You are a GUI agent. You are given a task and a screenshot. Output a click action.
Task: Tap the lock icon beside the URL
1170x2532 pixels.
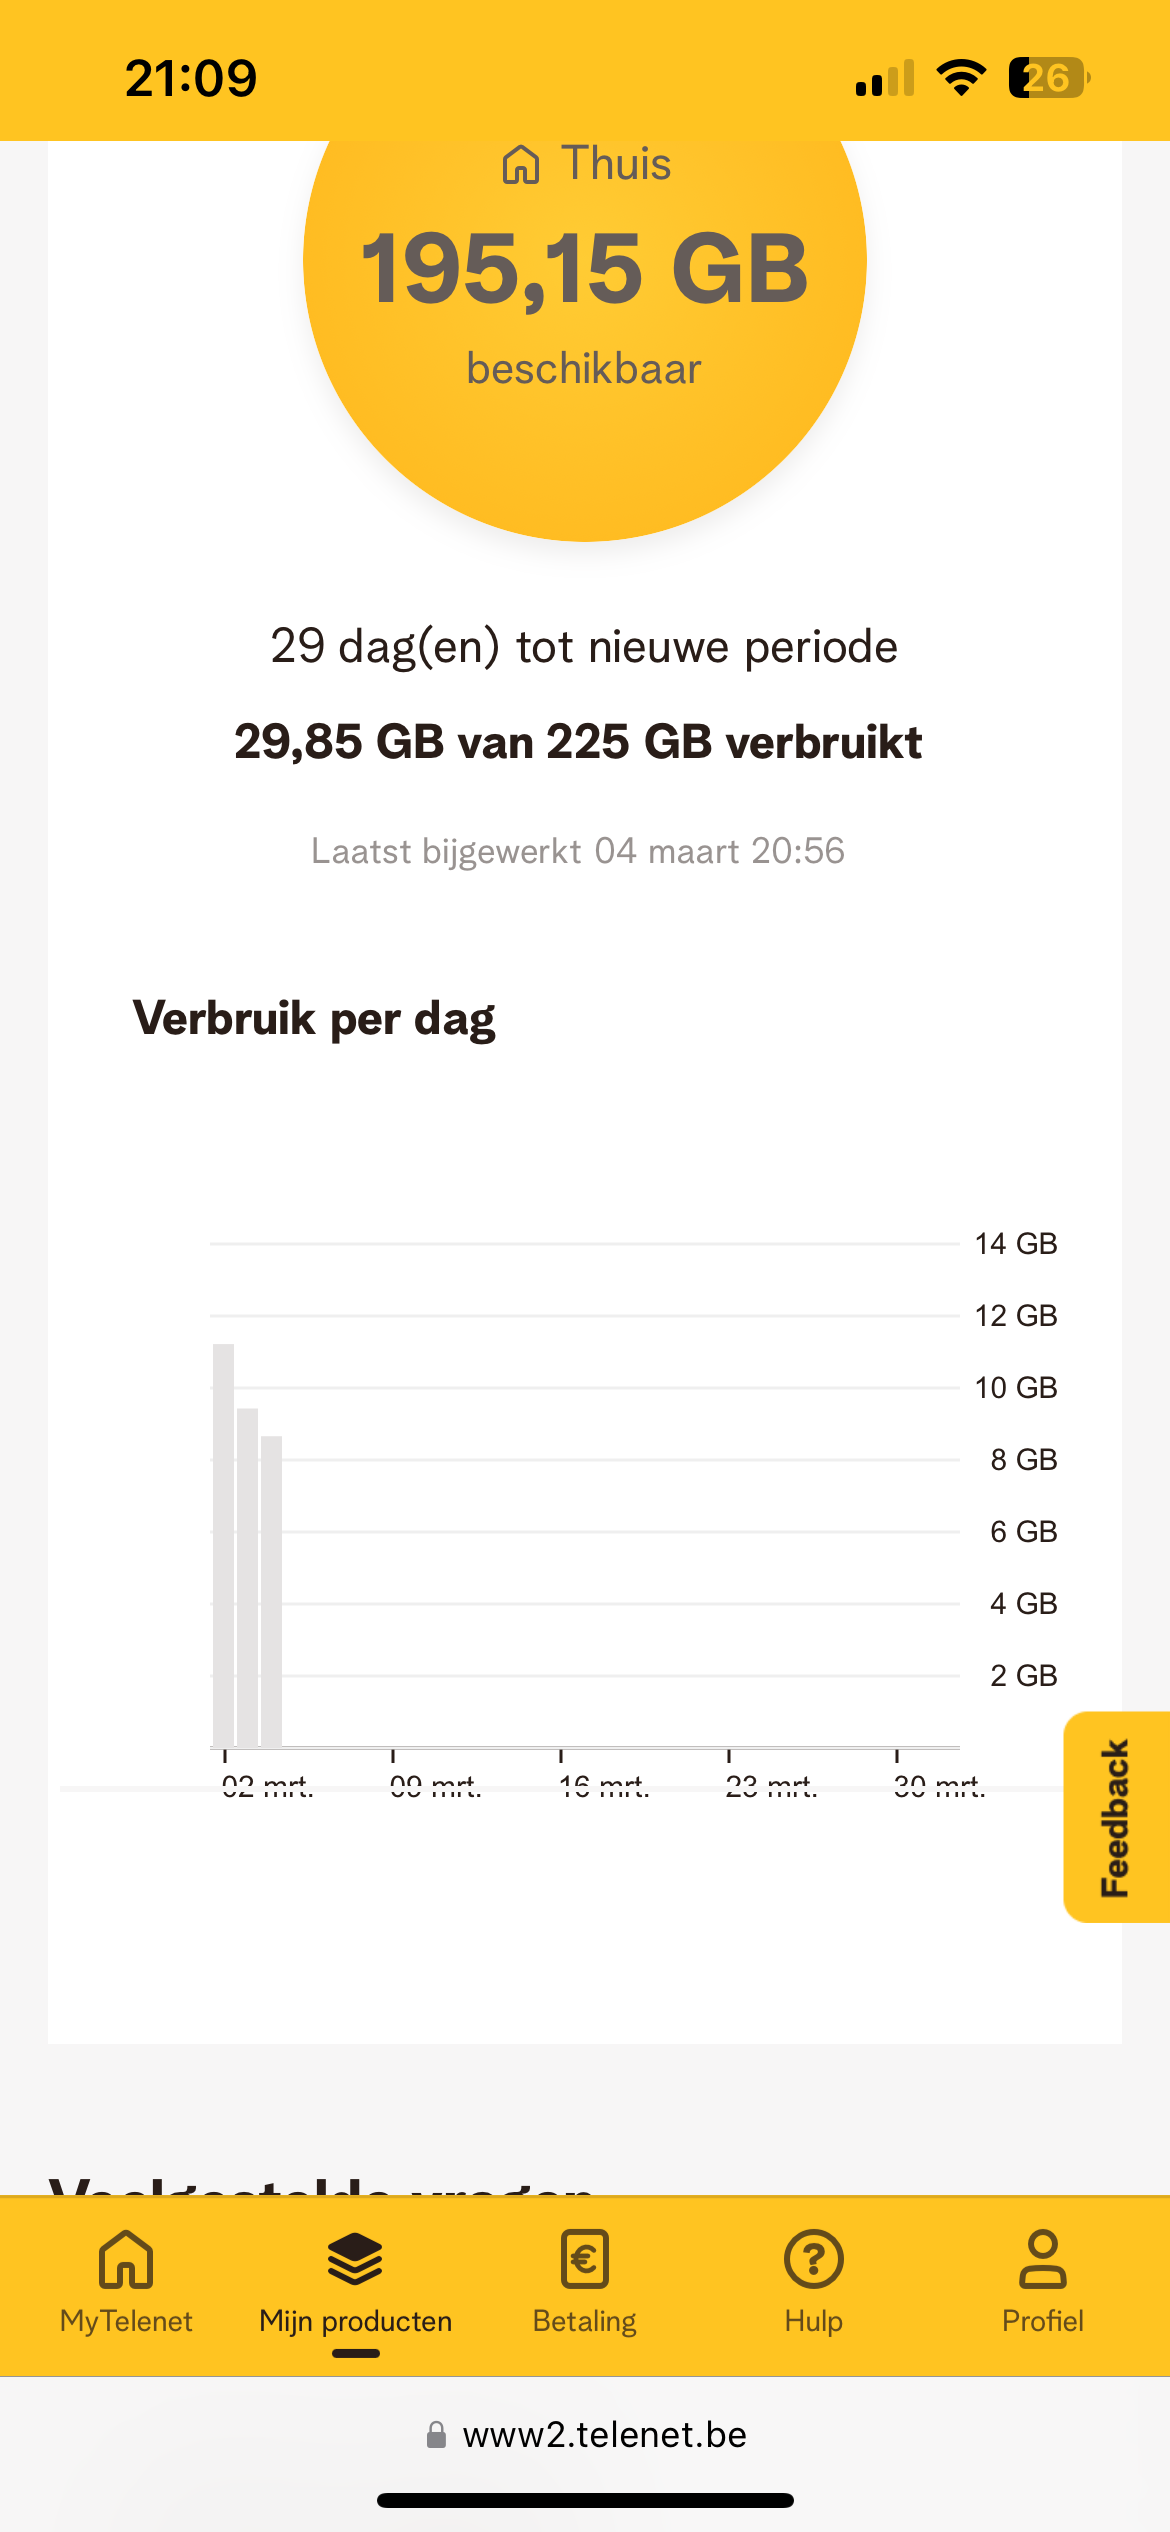click(436, 2434)
